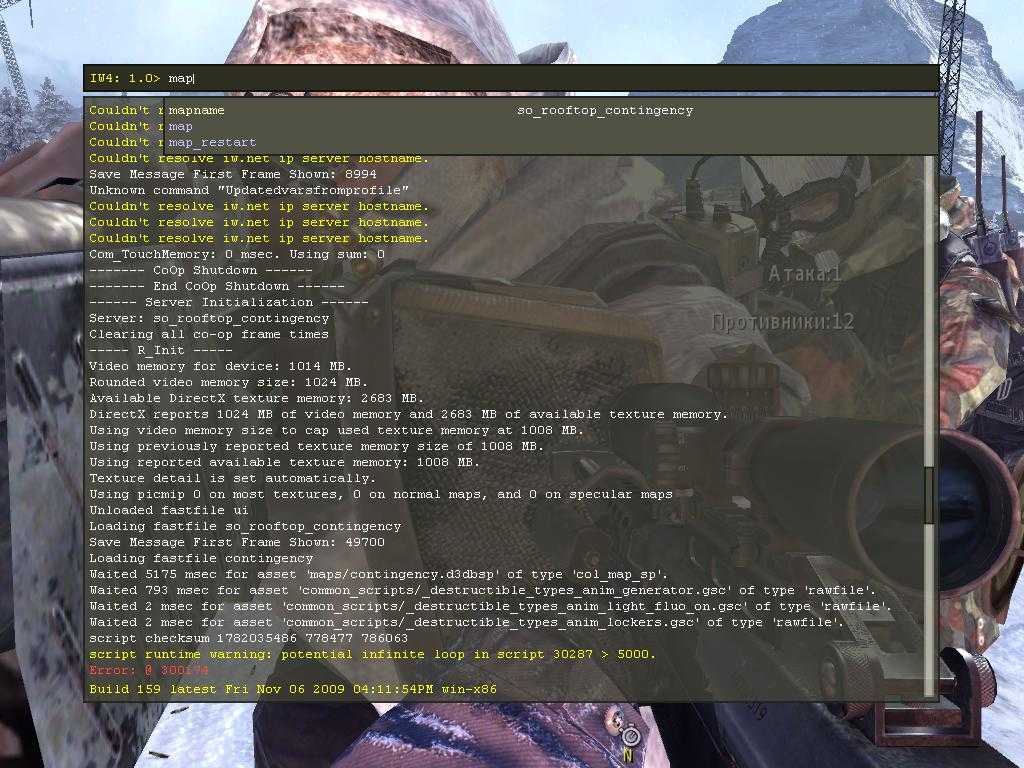Click the log line mentioning "anim_light_fluo_on.gsc"

click(490, 606)
